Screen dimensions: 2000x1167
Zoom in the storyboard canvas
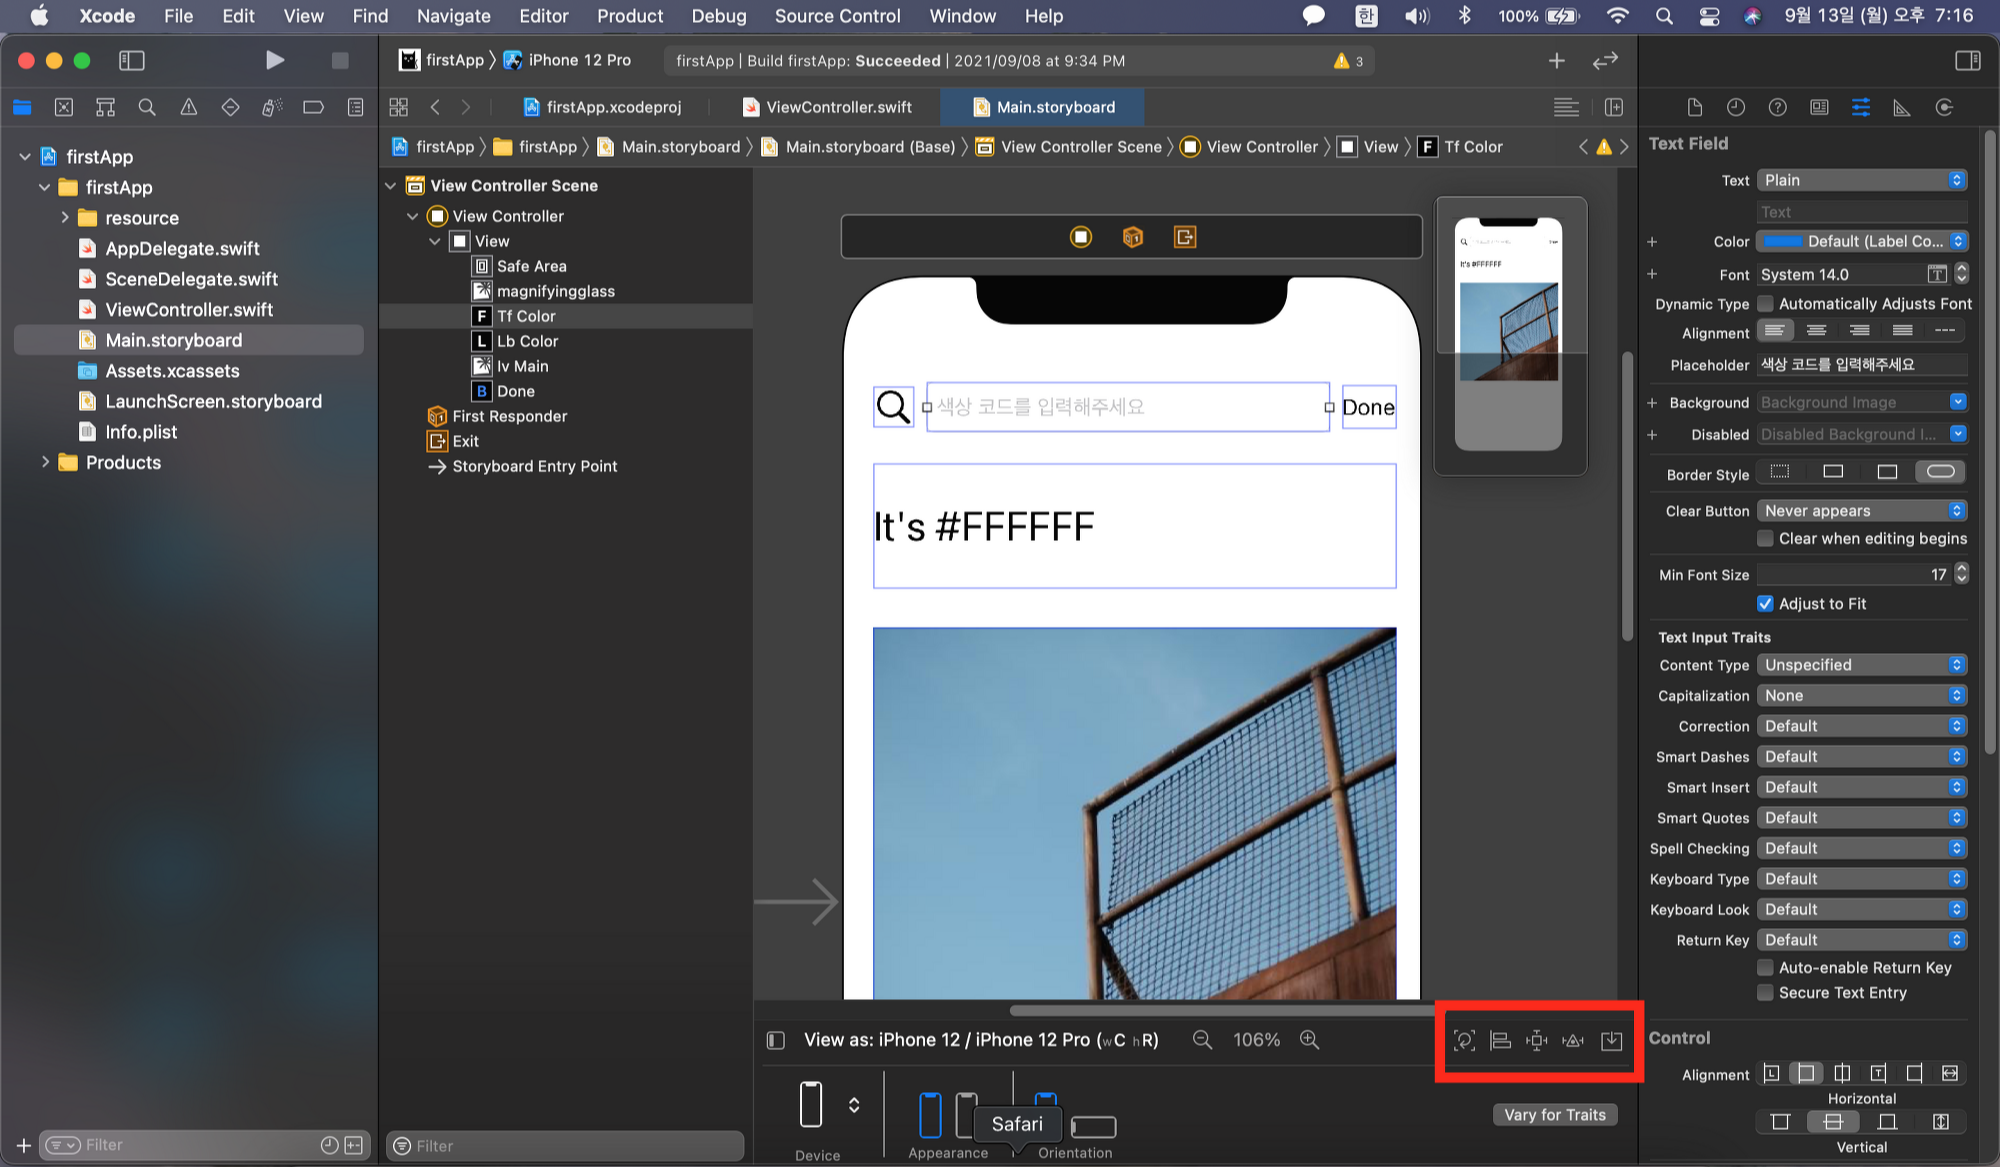tap(1309, 1040)
